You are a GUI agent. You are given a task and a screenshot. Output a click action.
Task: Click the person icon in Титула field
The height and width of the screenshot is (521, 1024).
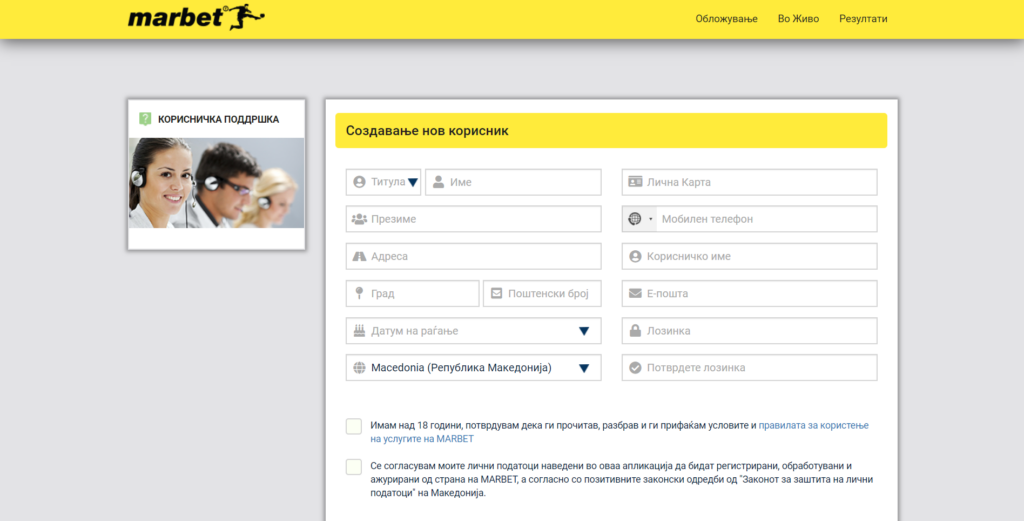pyautogui.click(x=359, y=182)
